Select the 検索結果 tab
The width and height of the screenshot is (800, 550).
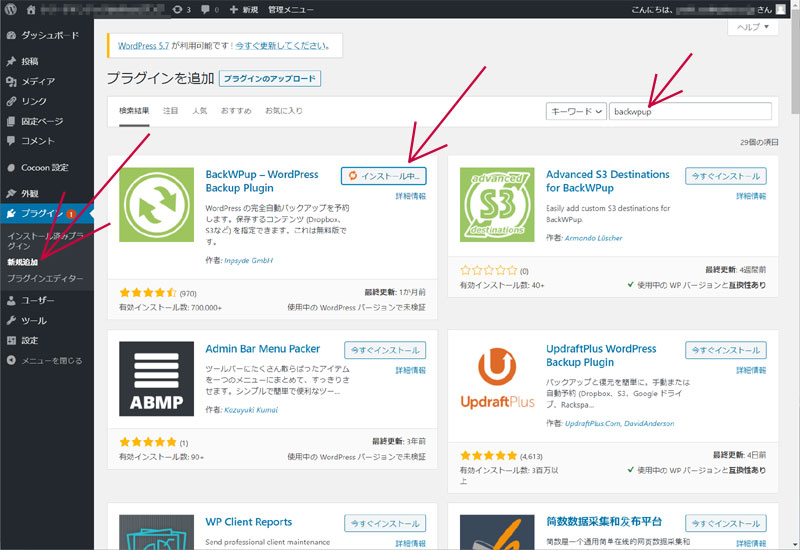pos(134,111)
